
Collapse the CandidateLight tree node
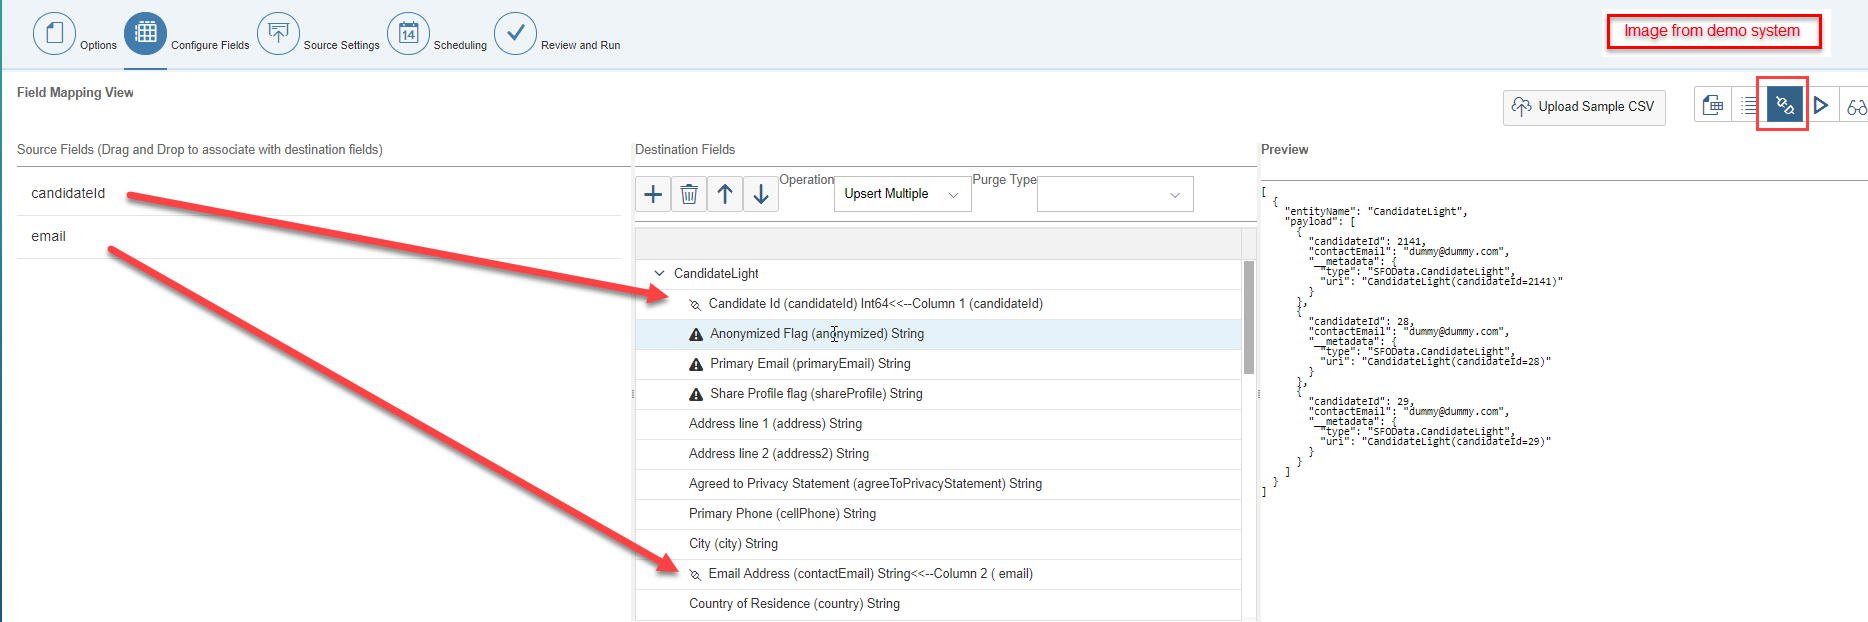(x=659, y=273)
